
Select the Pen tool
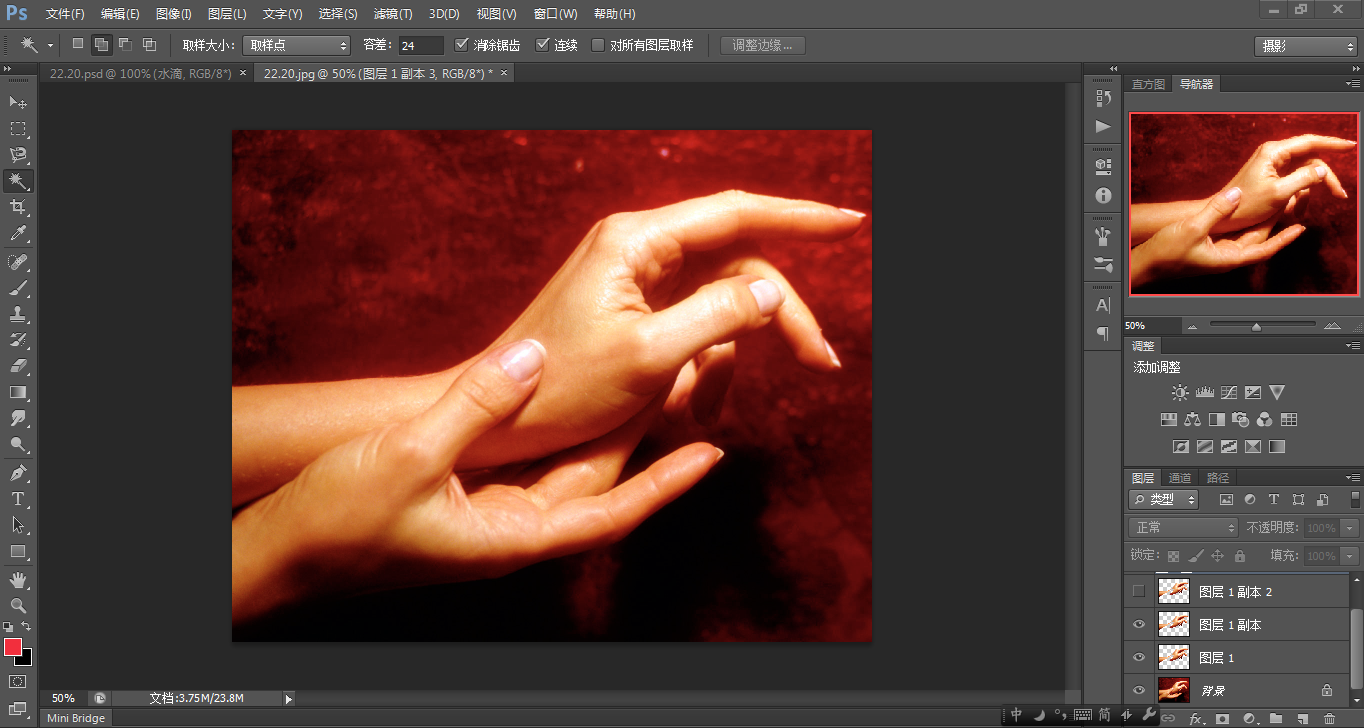pos(18,472)
